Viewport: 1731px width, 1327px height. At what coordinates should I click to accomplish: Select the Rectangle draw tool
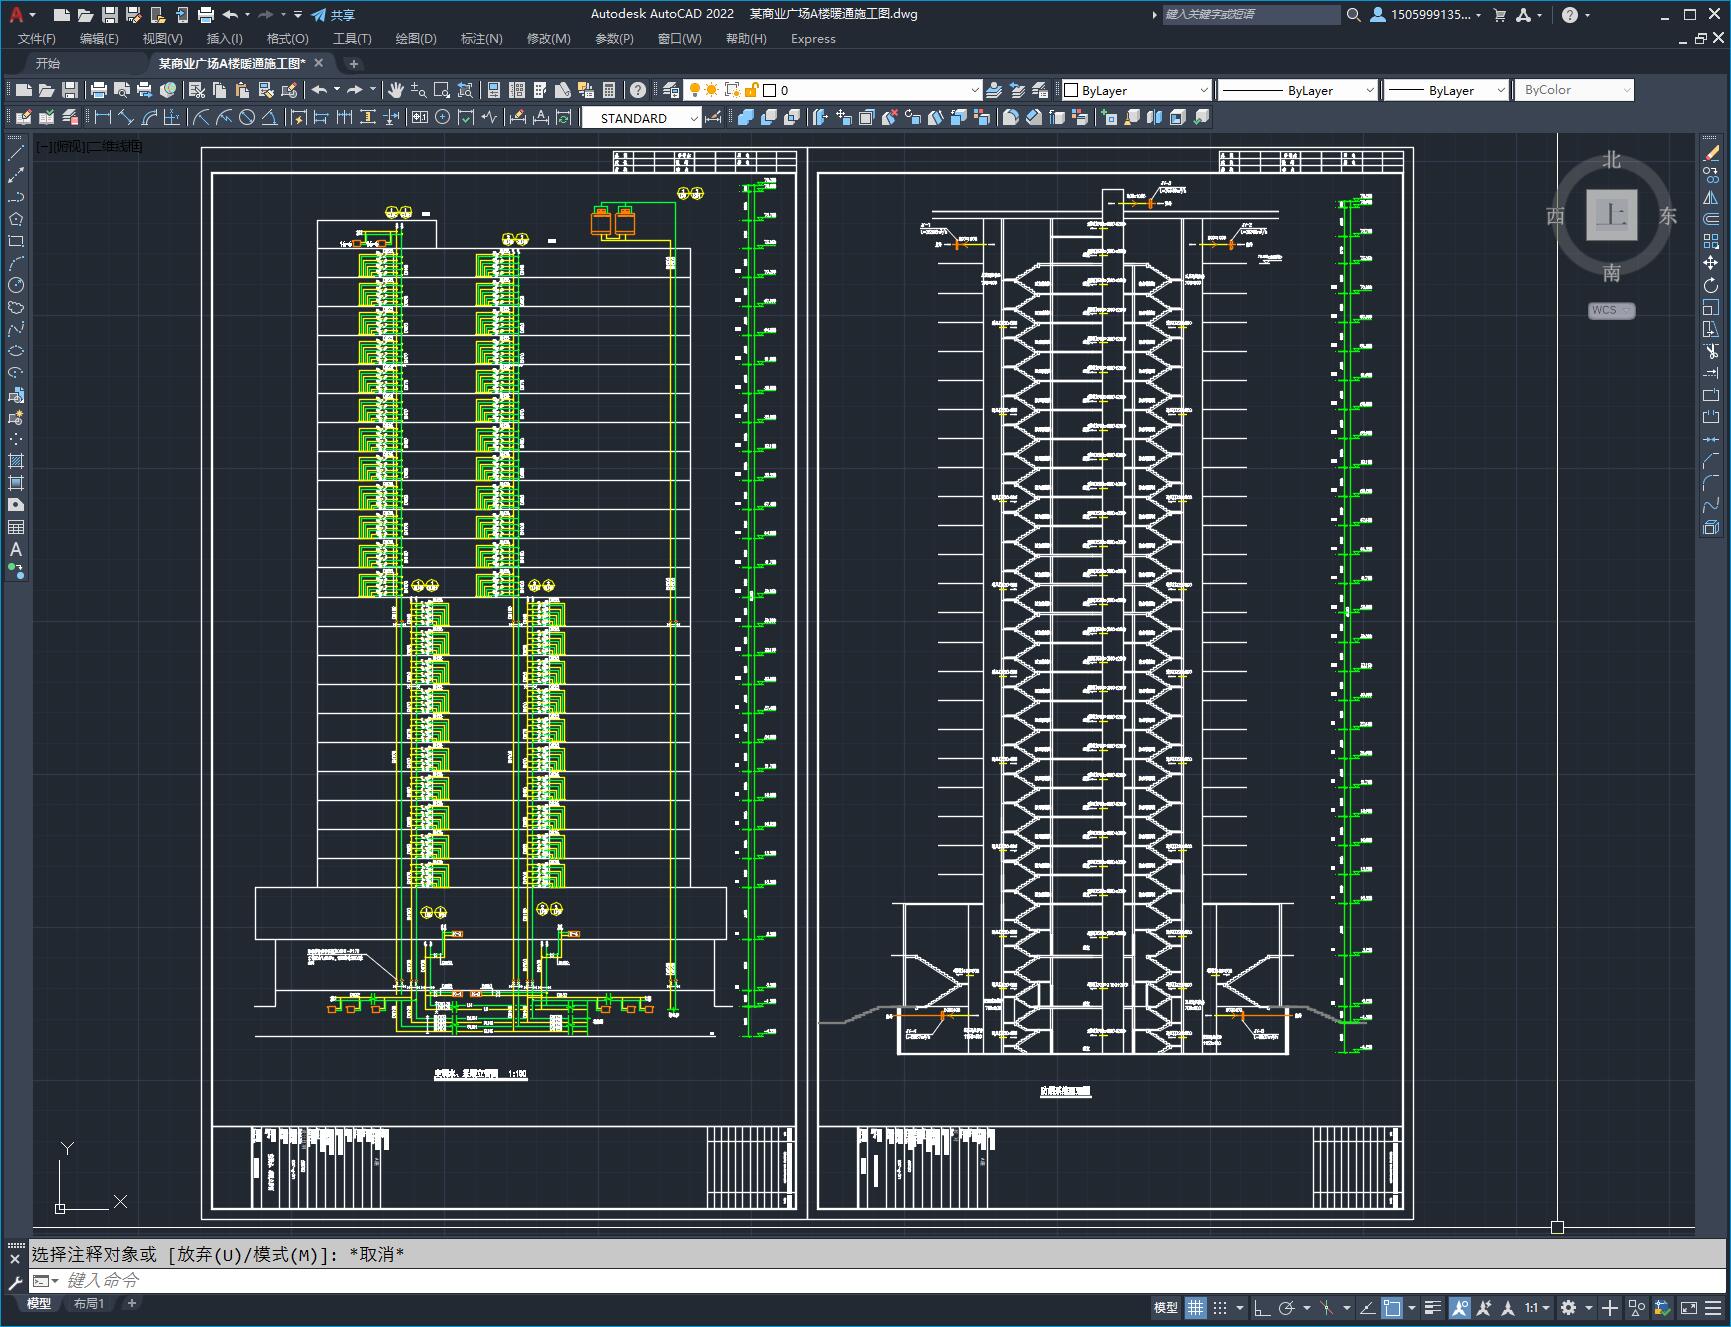pyautogui.click(x=16, y=241)
